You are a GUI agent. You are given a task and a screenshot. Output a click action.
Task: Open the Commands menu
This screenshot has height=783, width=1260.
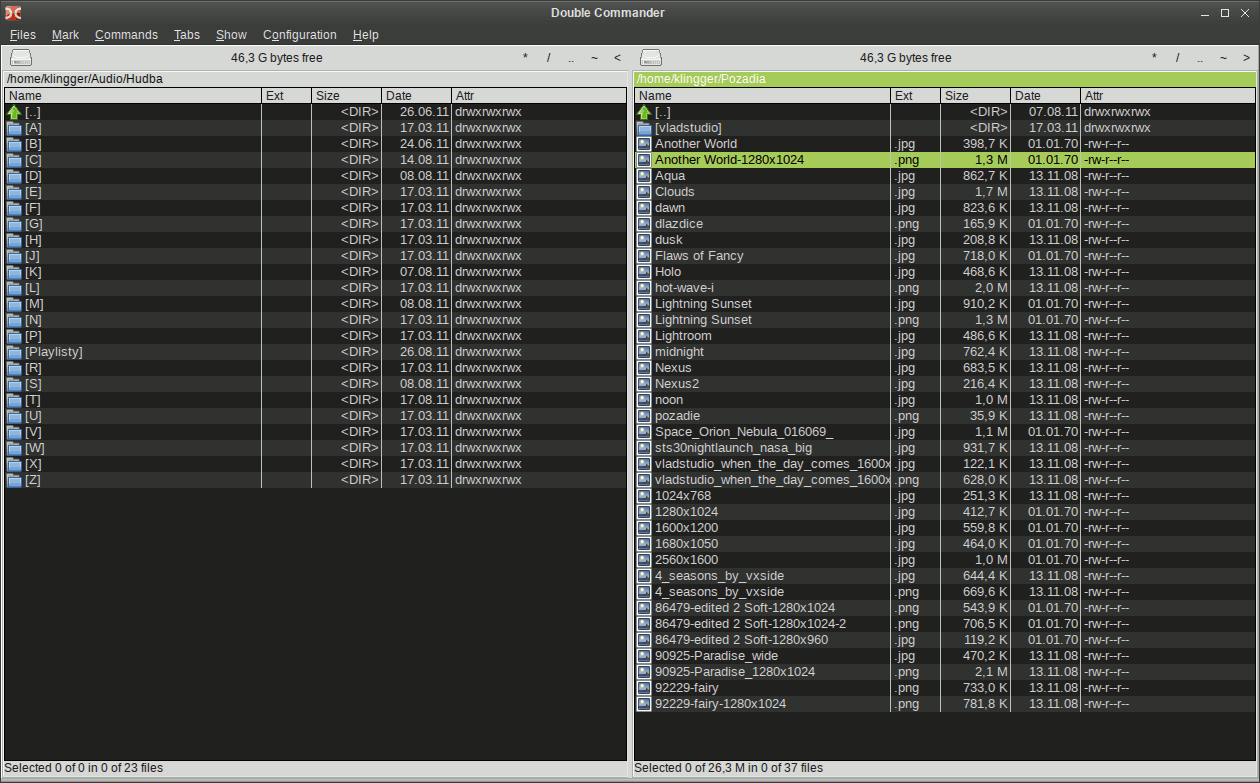pos(126,35)
